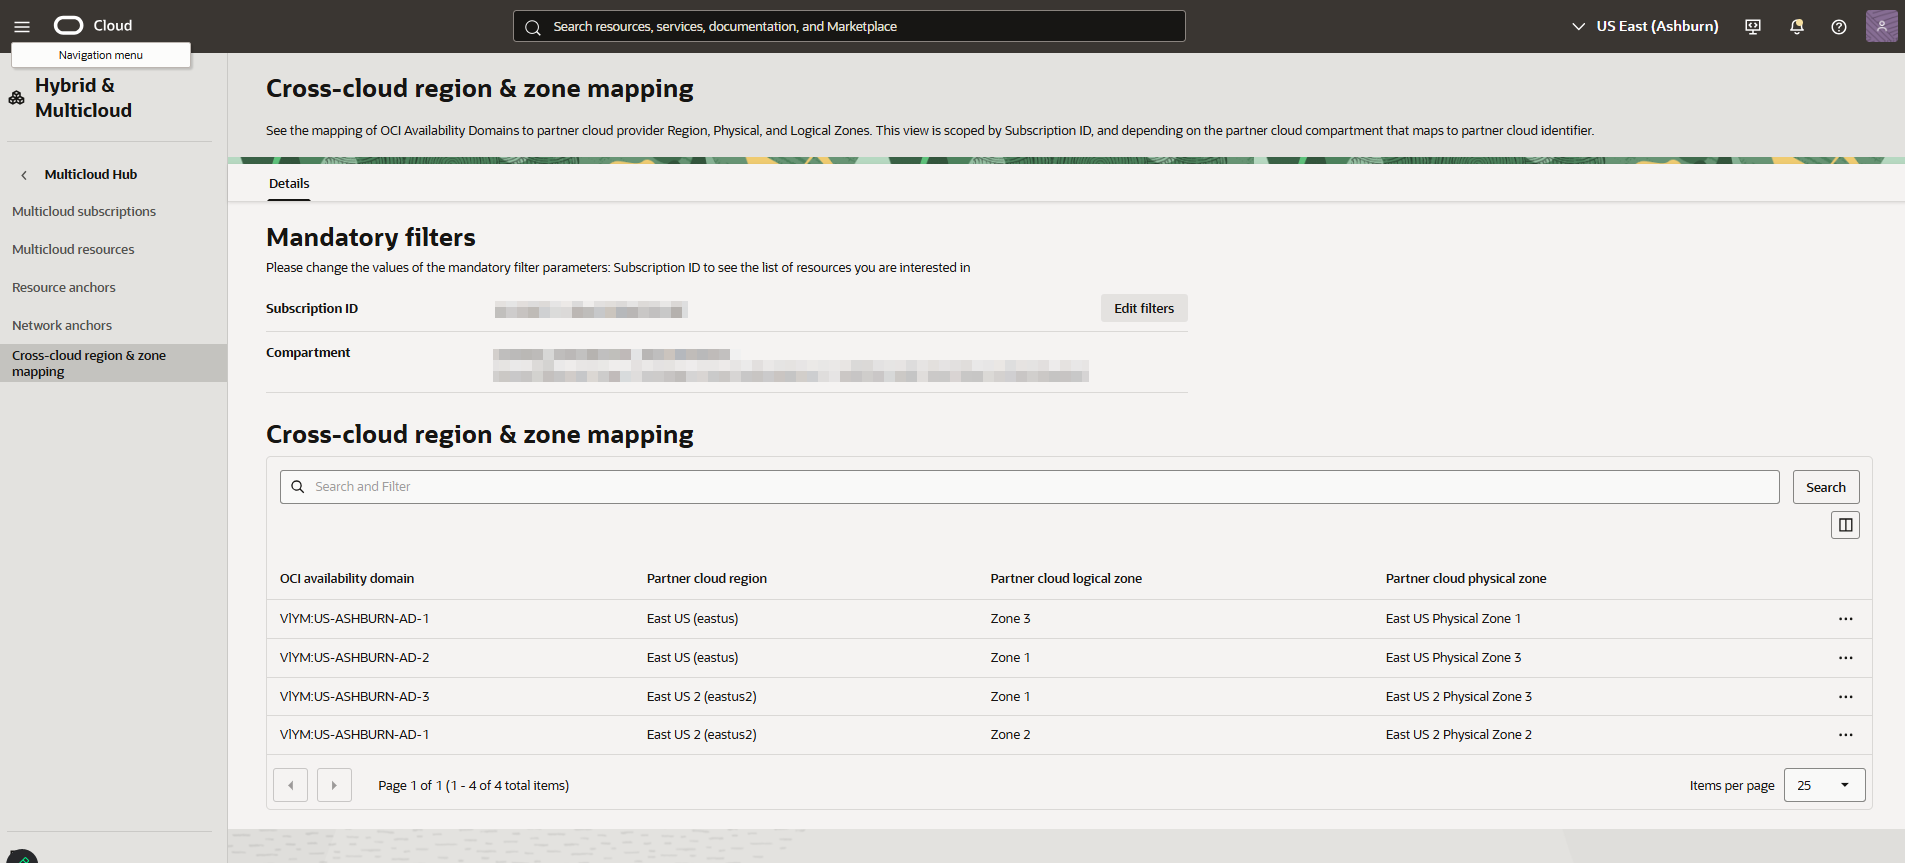Open Multicloud subscriptions page

coord(84,212)
